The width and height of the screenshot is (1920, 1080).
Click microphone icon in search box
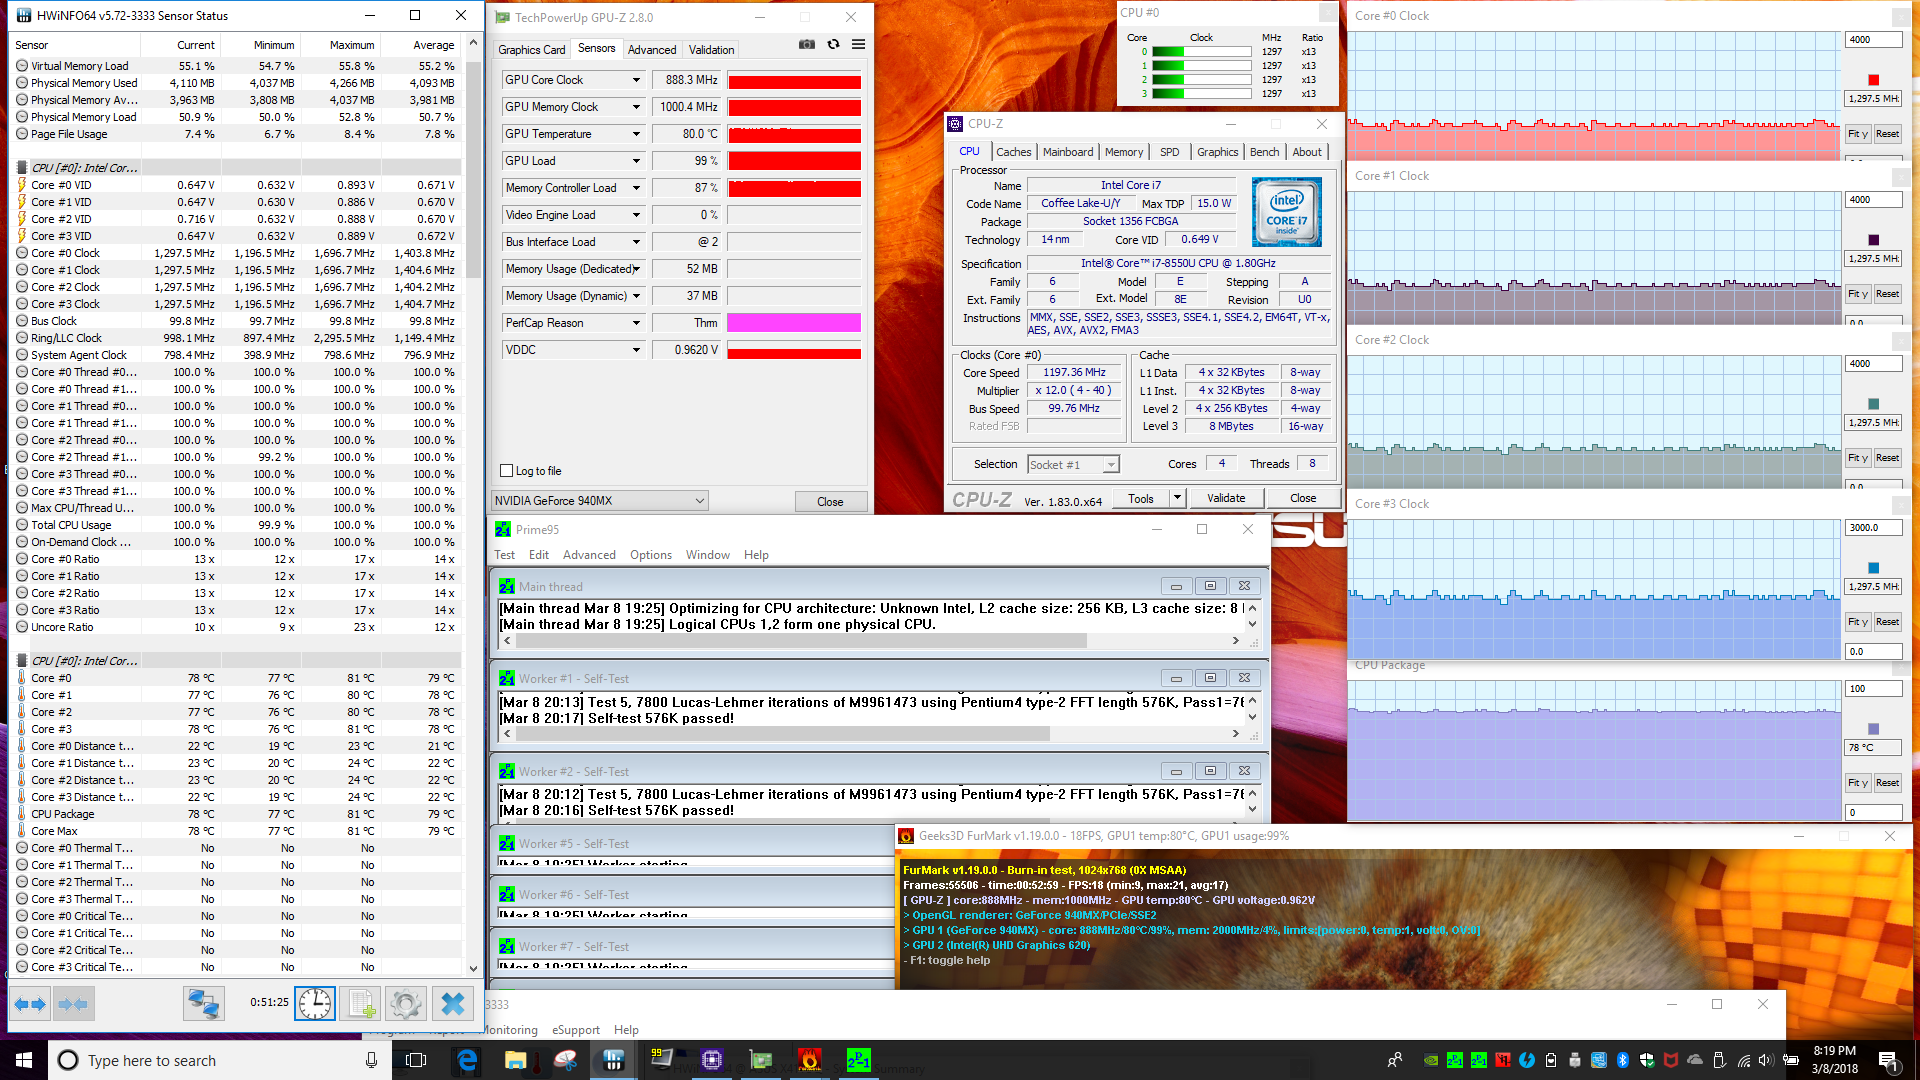371,1060
